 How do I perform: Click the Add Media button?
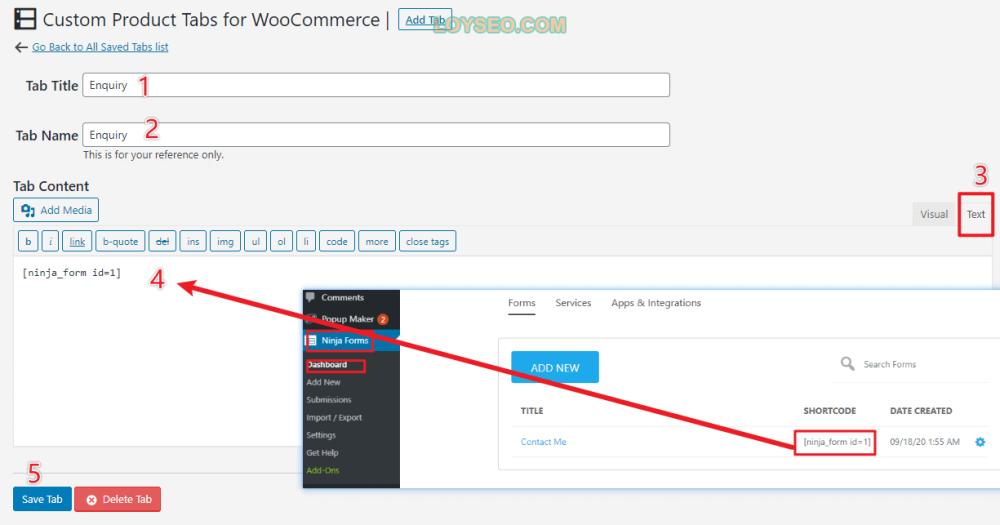tap(56, 210)
